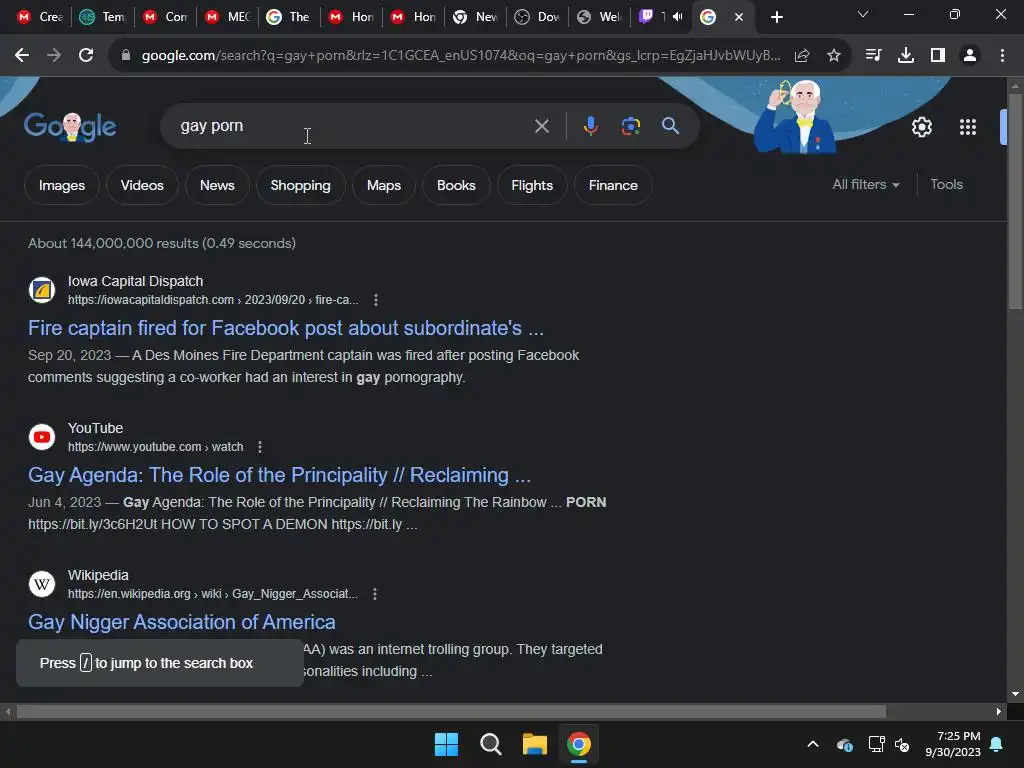Open File Explorer from taskbar
Viewport: 1024px width, 768px height.
click(x=535, y=744)
